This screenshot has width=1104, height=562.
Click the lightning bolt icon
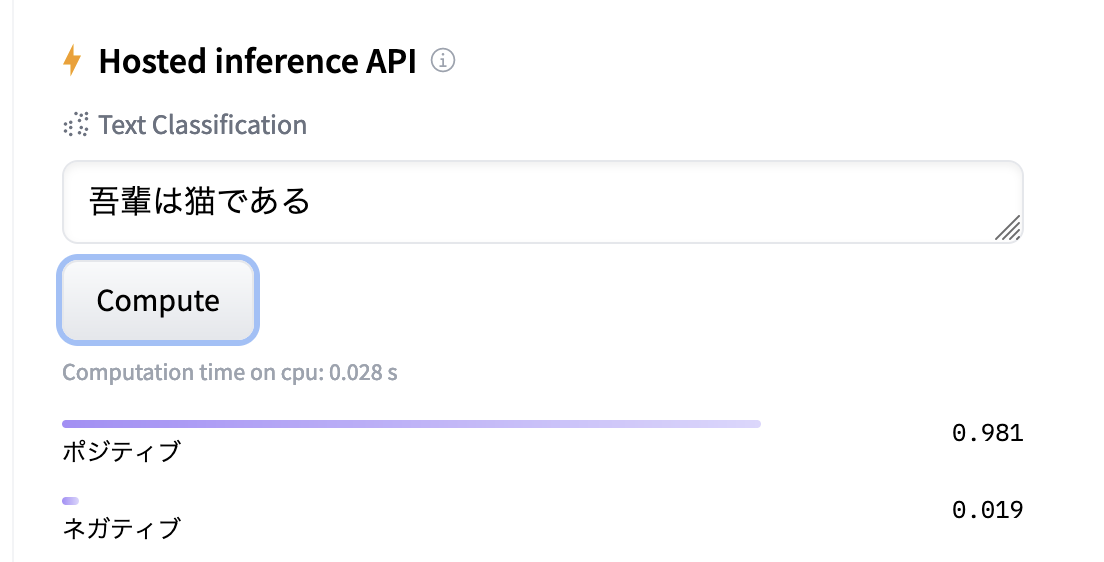[71, 61]
